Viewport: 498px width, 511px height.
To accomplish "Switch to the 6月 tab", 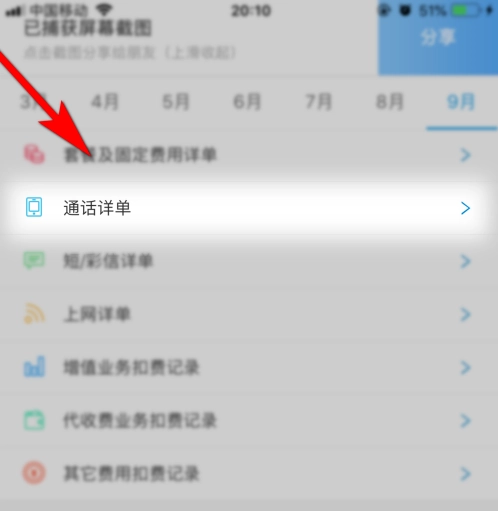I will 247,102.
